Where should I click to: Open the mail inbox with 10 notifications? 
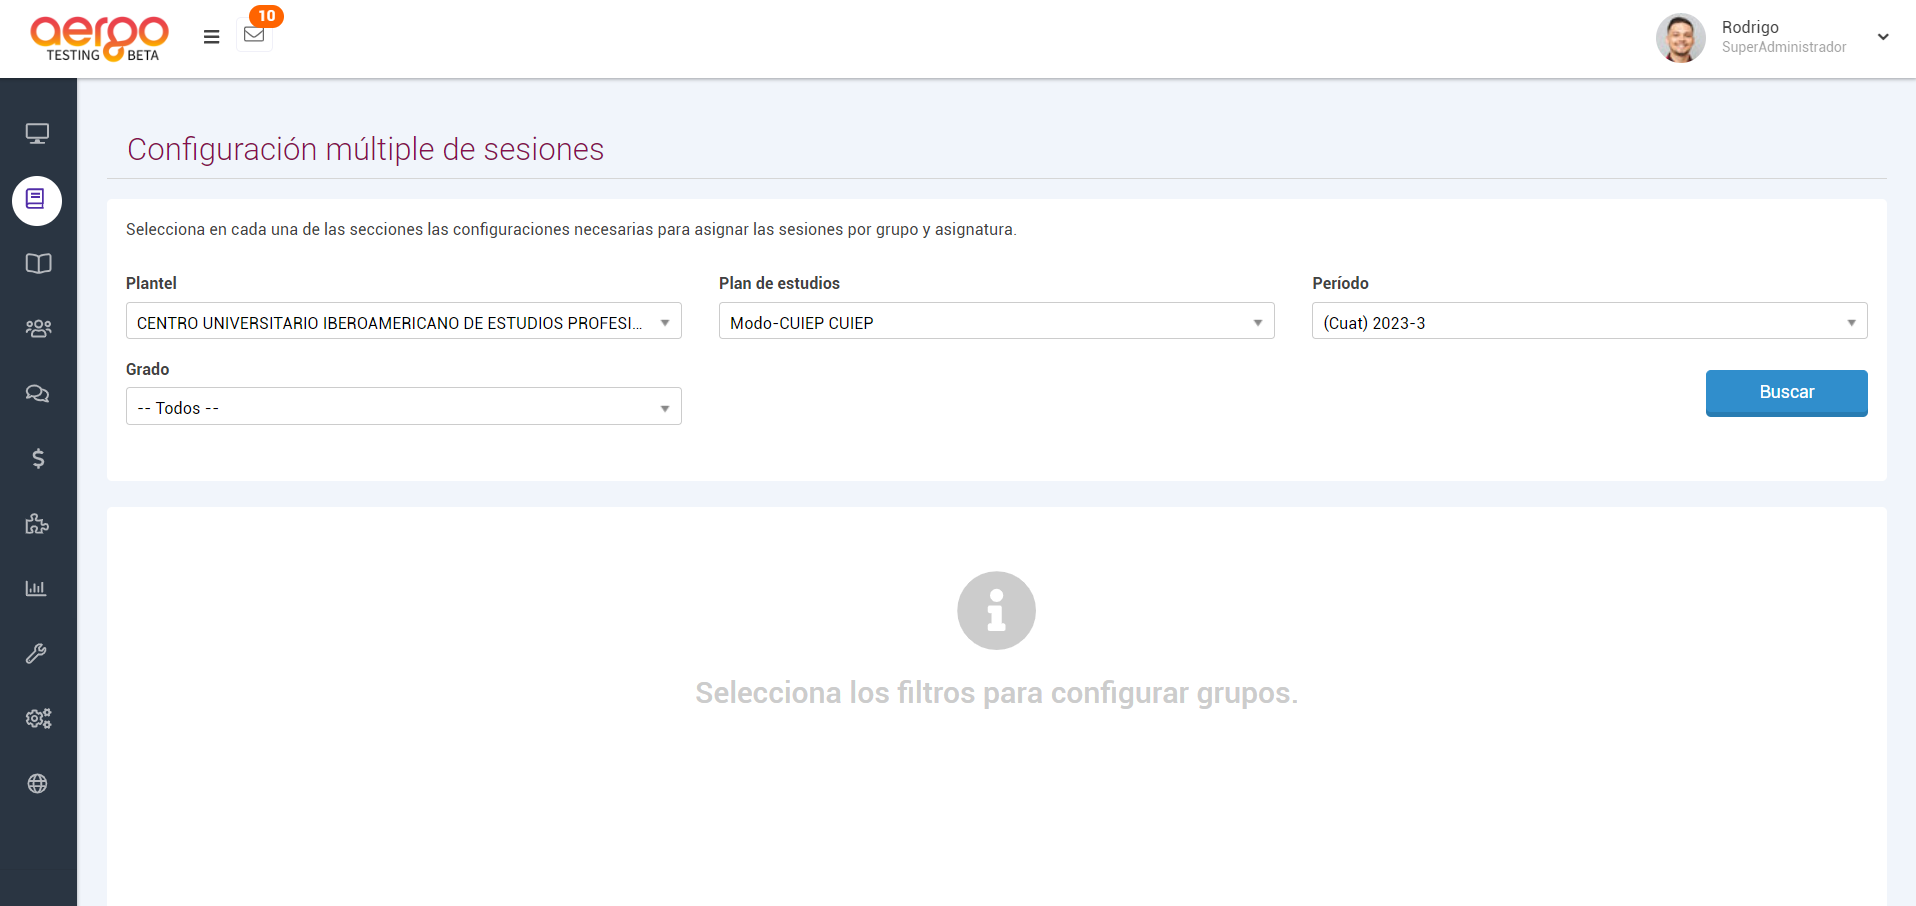click(254, 35)
